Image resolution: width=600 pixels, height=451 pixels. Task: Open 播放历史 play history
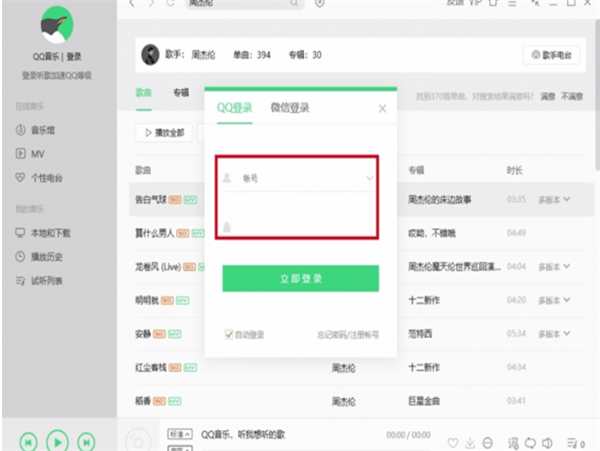(x=39, y=257)
